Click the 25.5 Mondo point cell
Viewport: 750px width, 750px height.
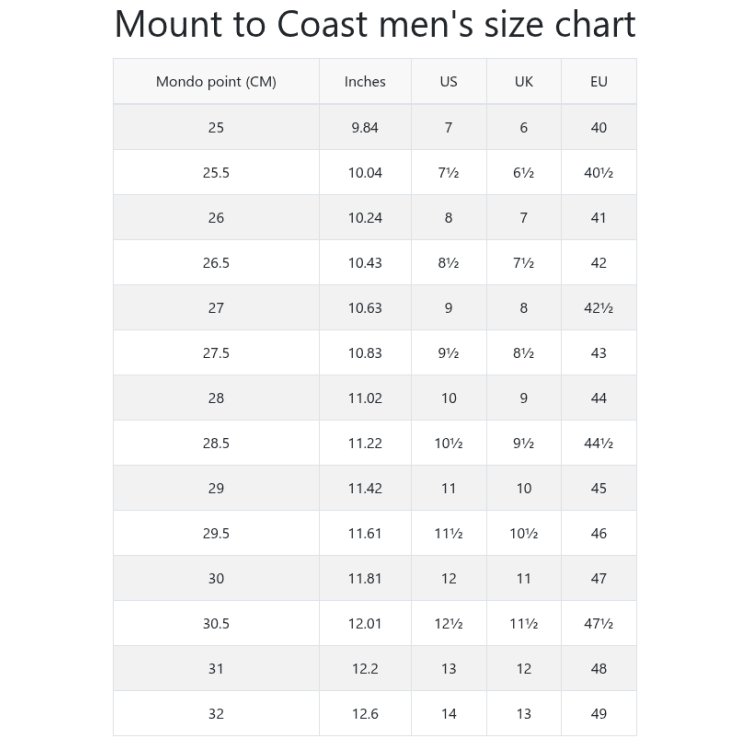click(x=216, y=172)
